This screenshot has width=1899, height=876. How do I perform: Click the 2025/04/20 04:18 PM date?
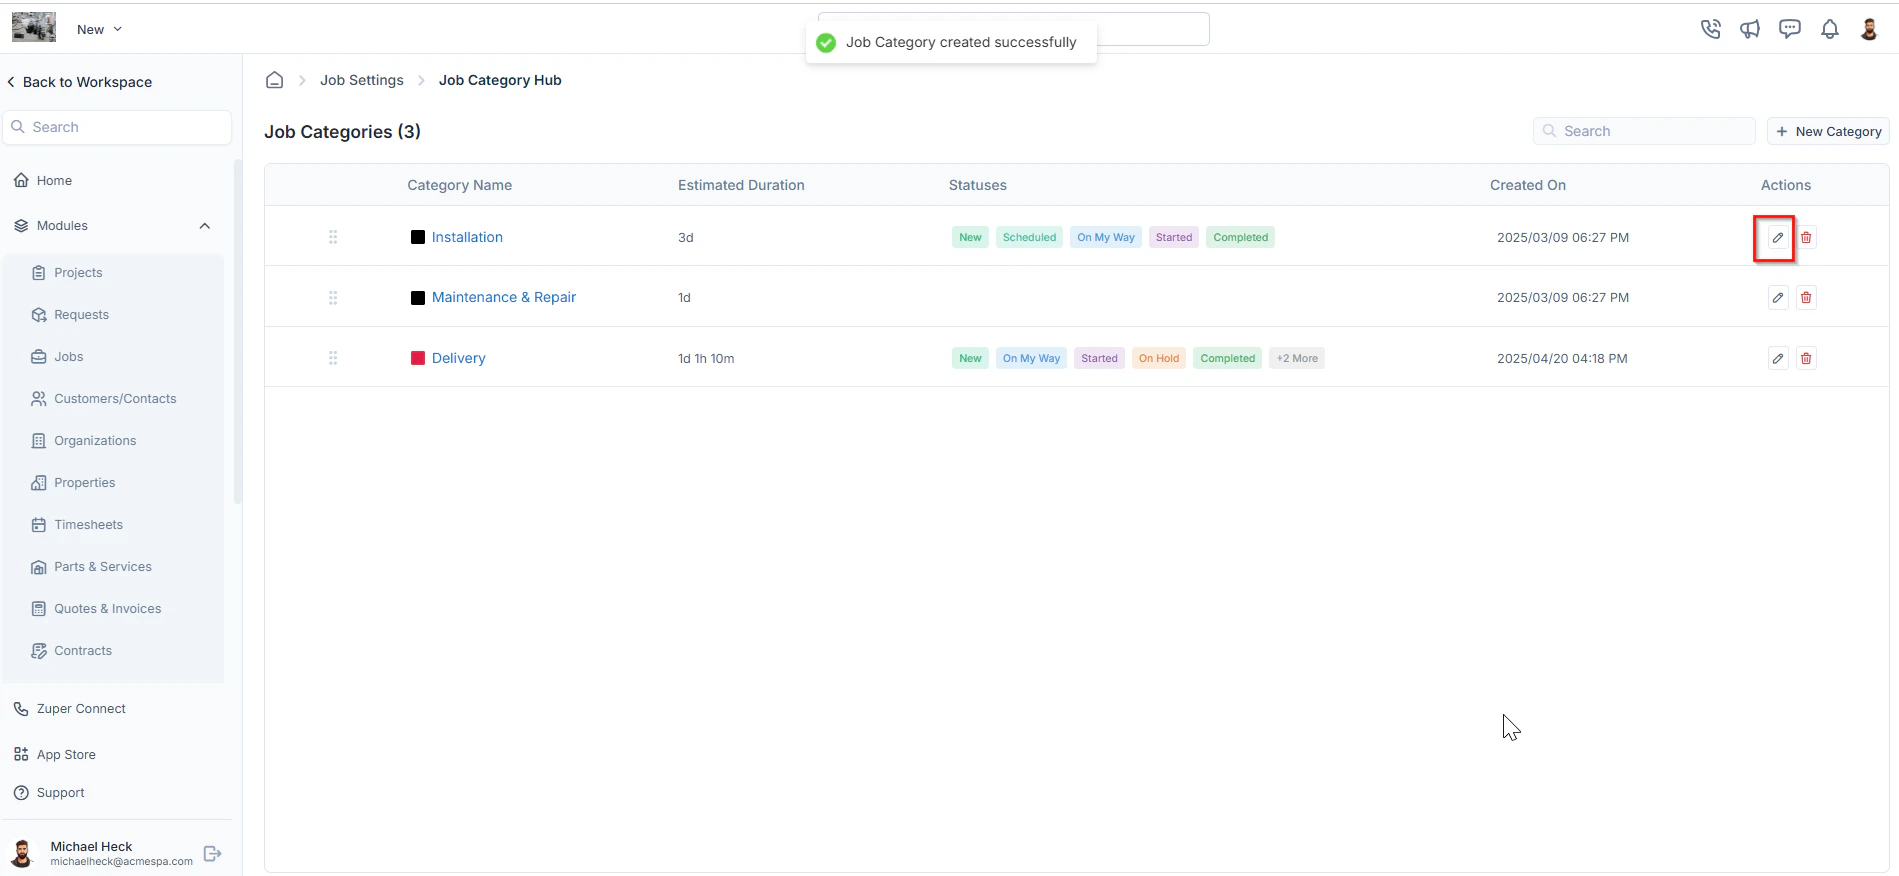click(1562, 358)
